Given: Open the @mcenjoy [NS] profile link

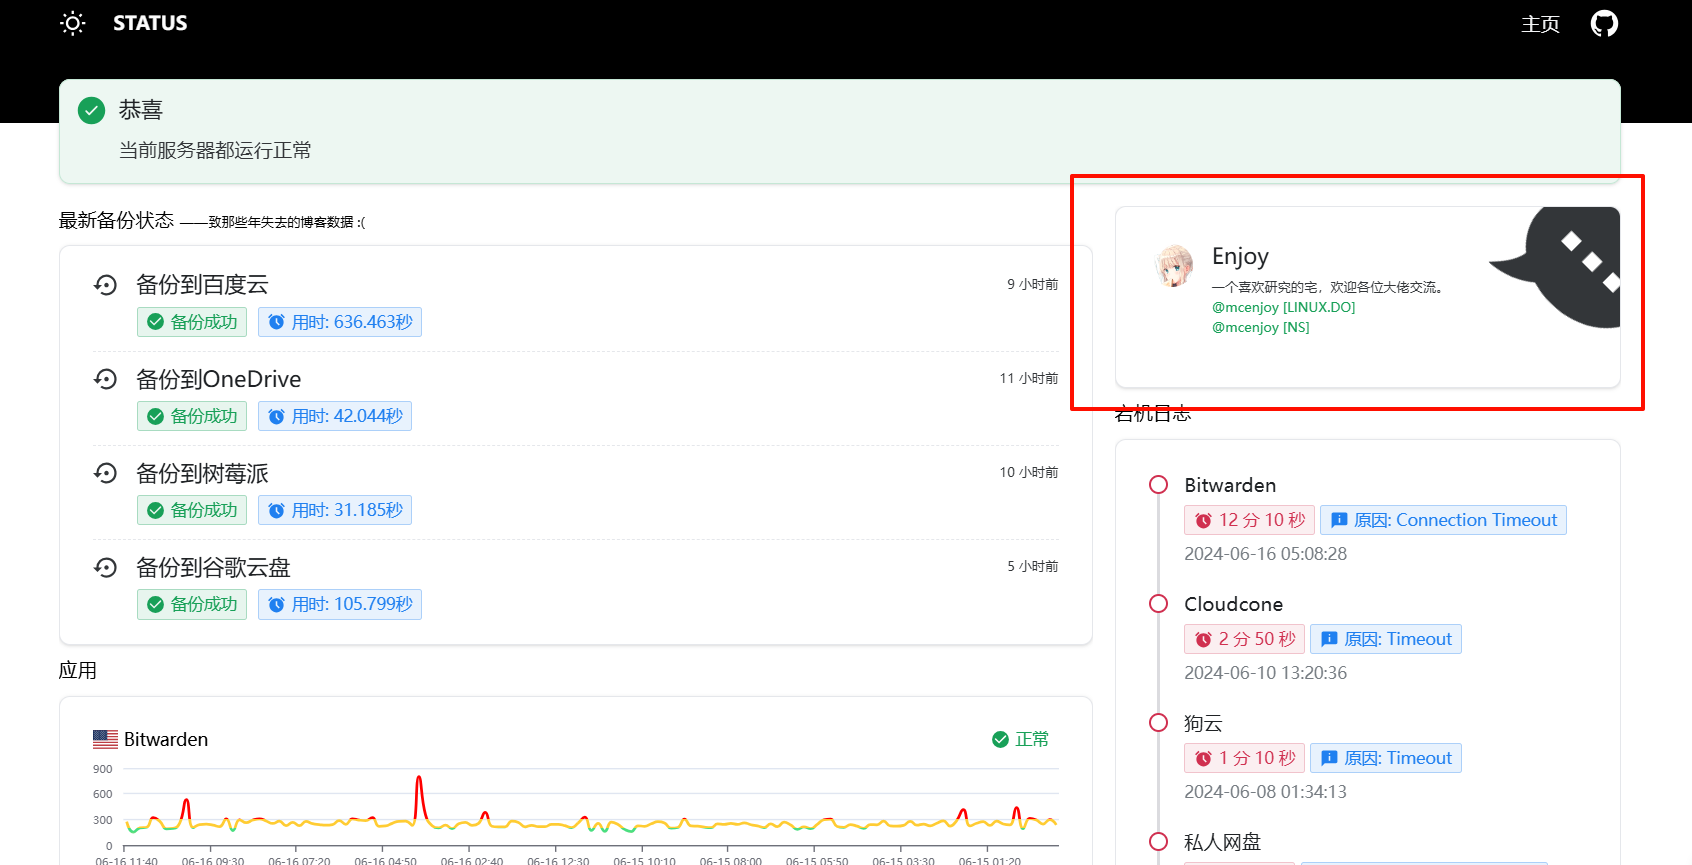Looking at the screenshot, I should pos(1260,327).
